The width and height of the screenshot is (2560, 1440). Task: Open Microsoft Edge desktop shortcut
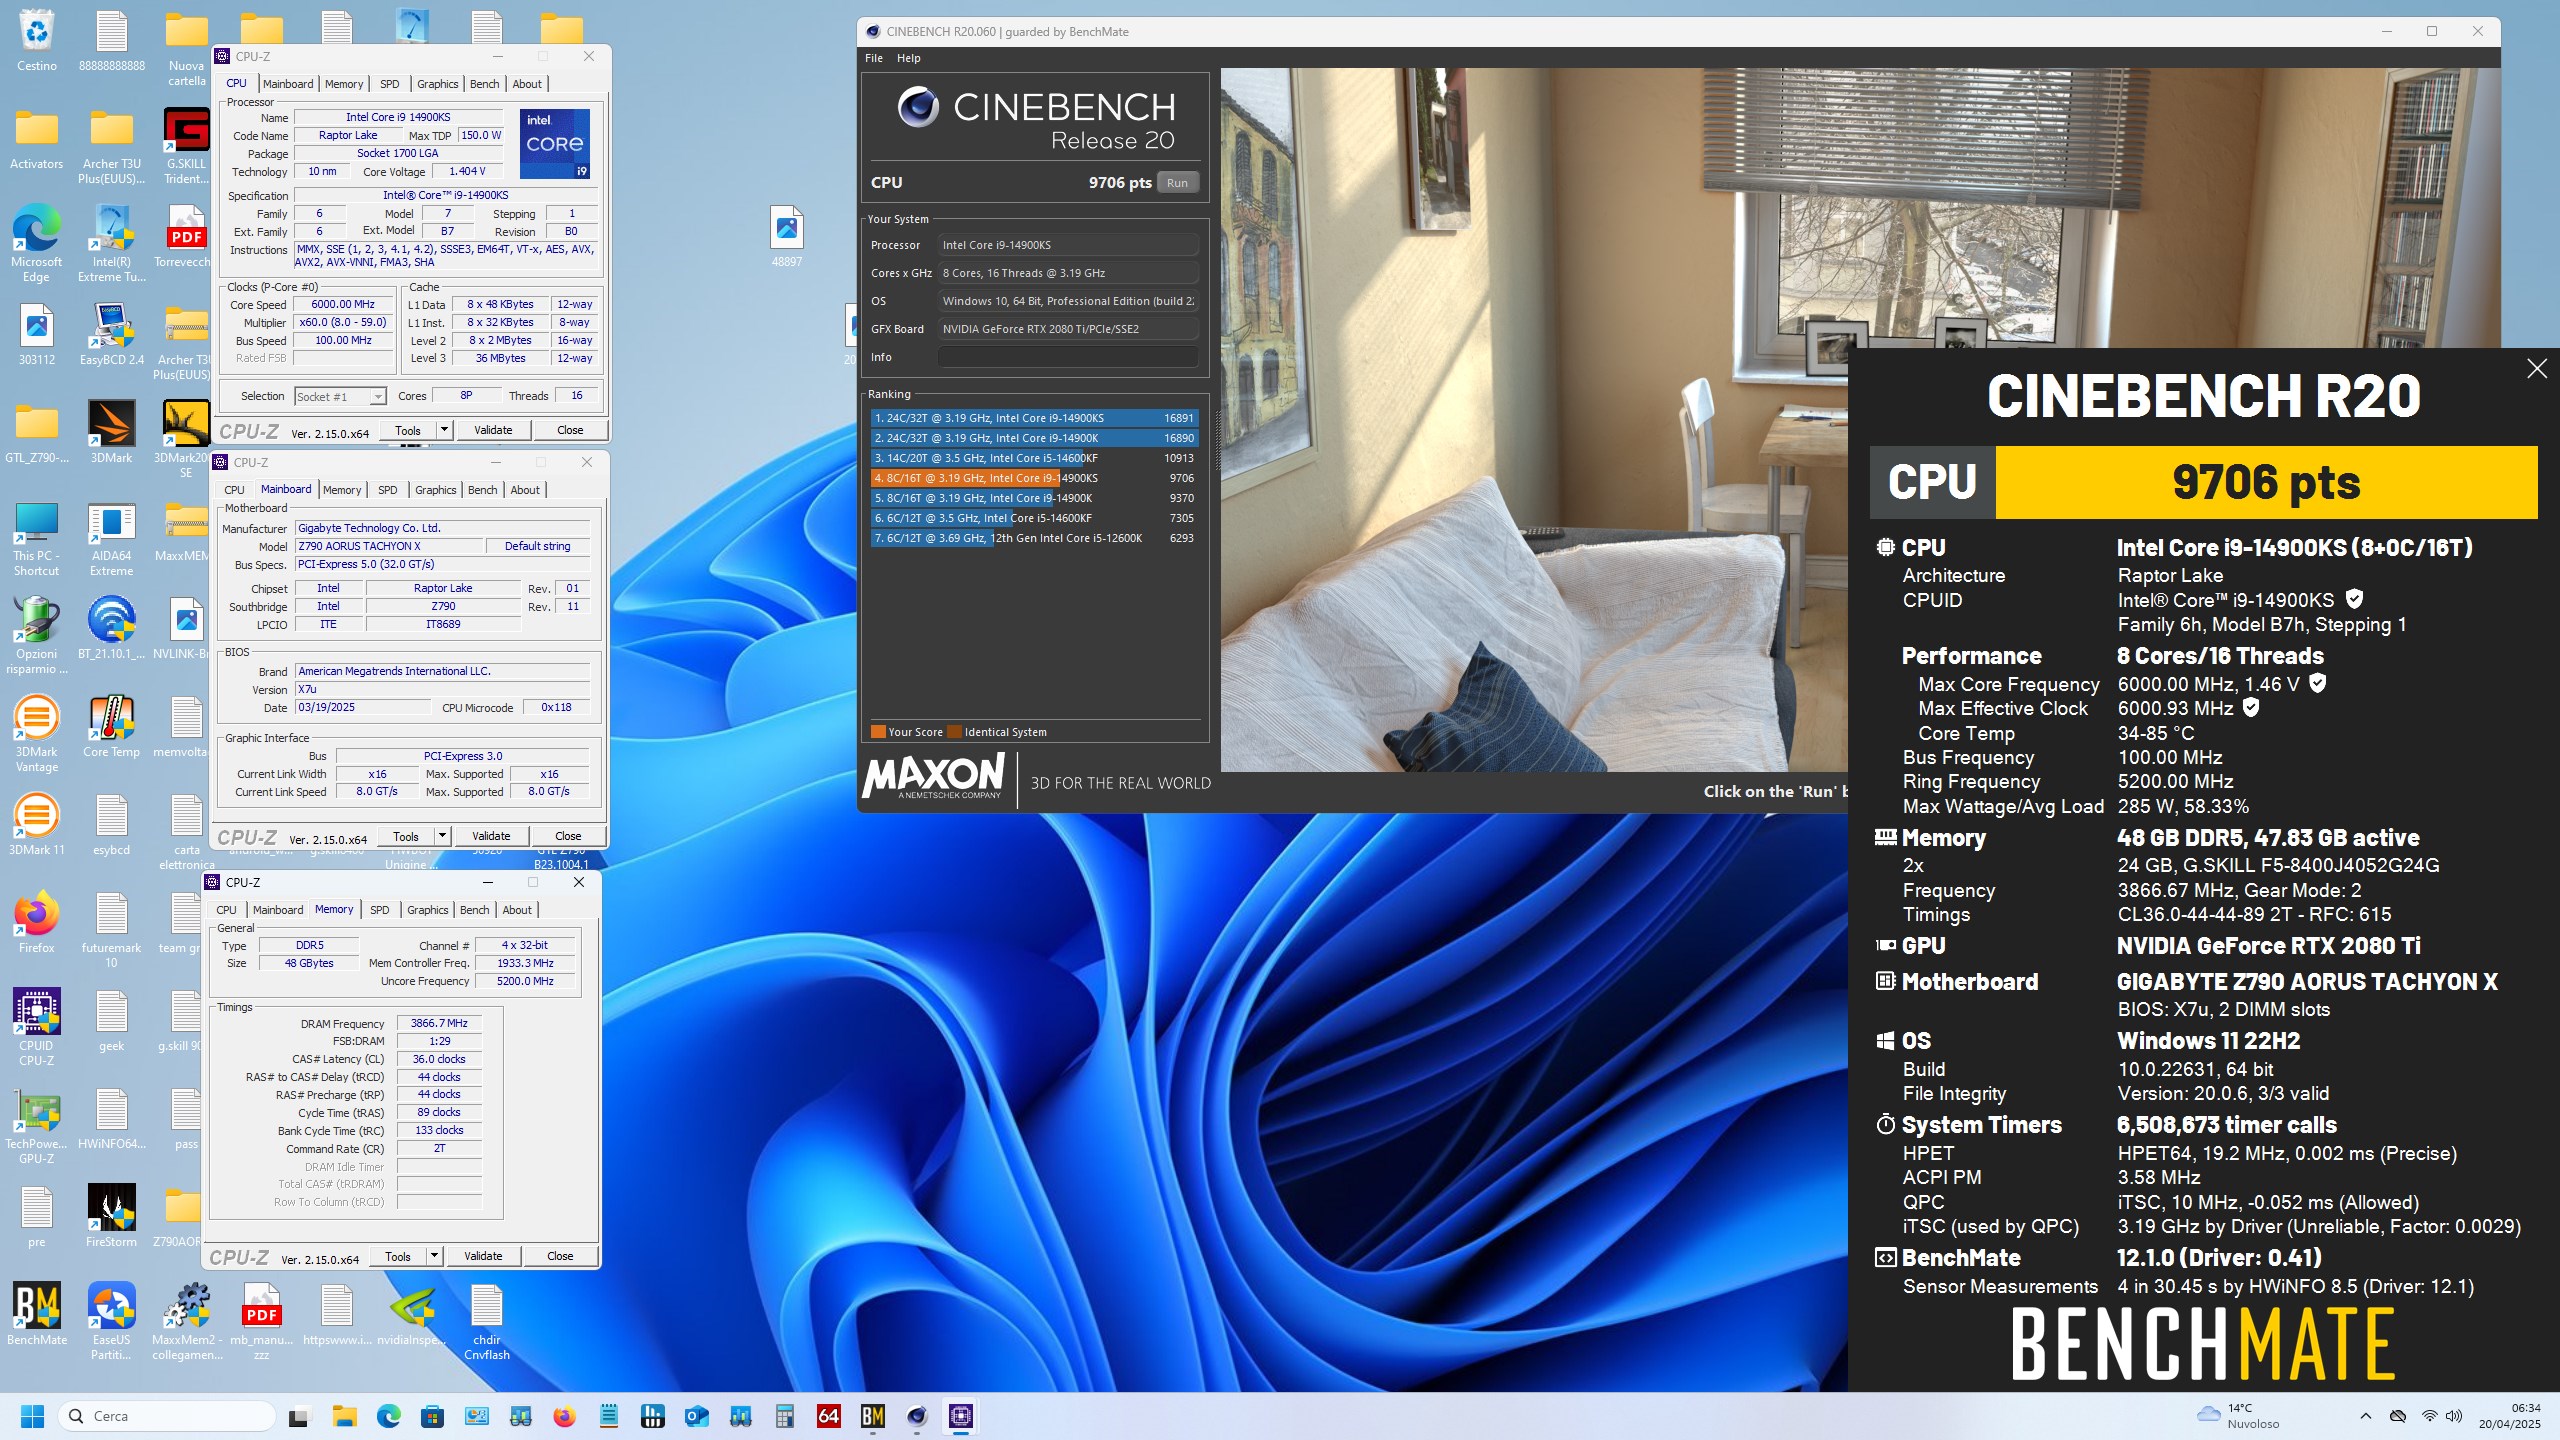coord(36,243)
